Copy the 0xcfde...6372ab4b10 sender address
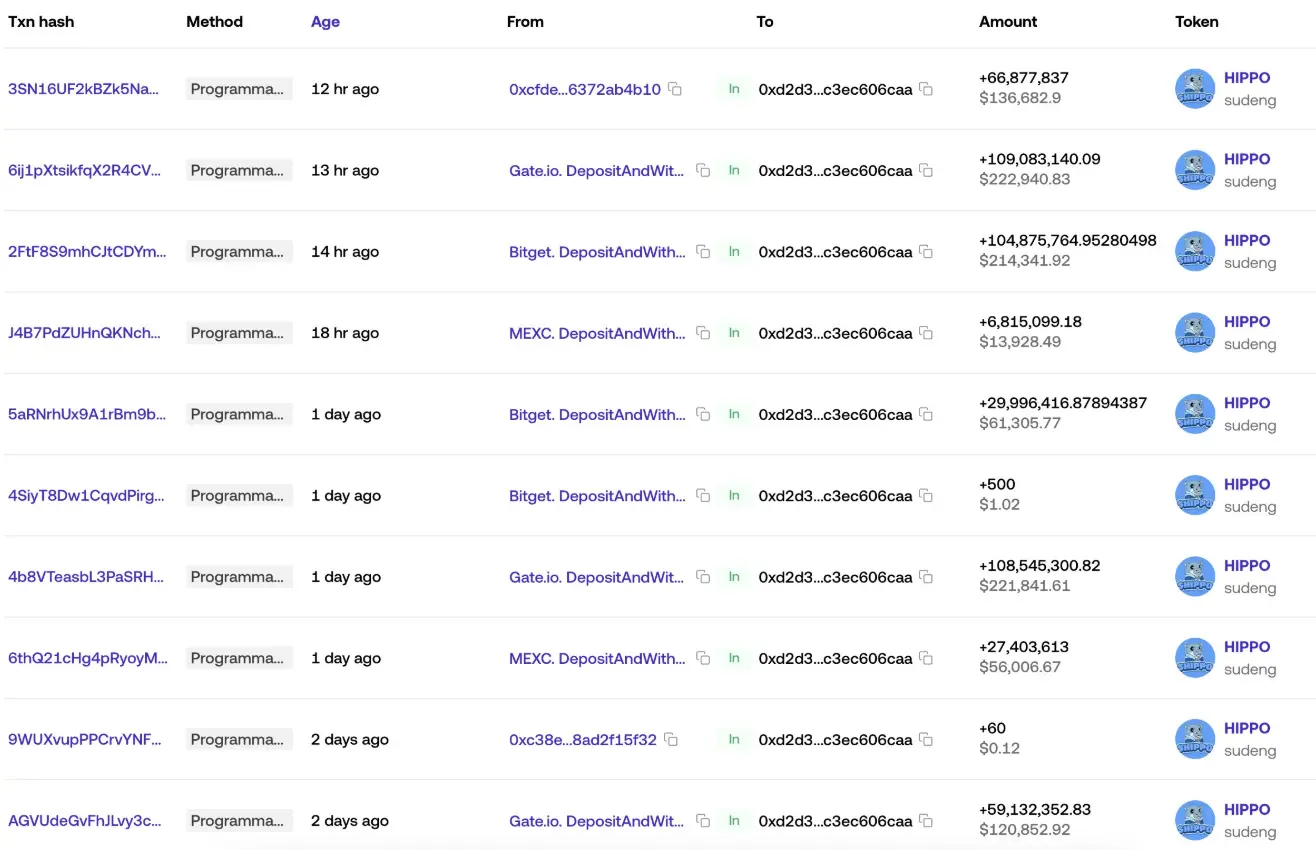 click(675, 89)
